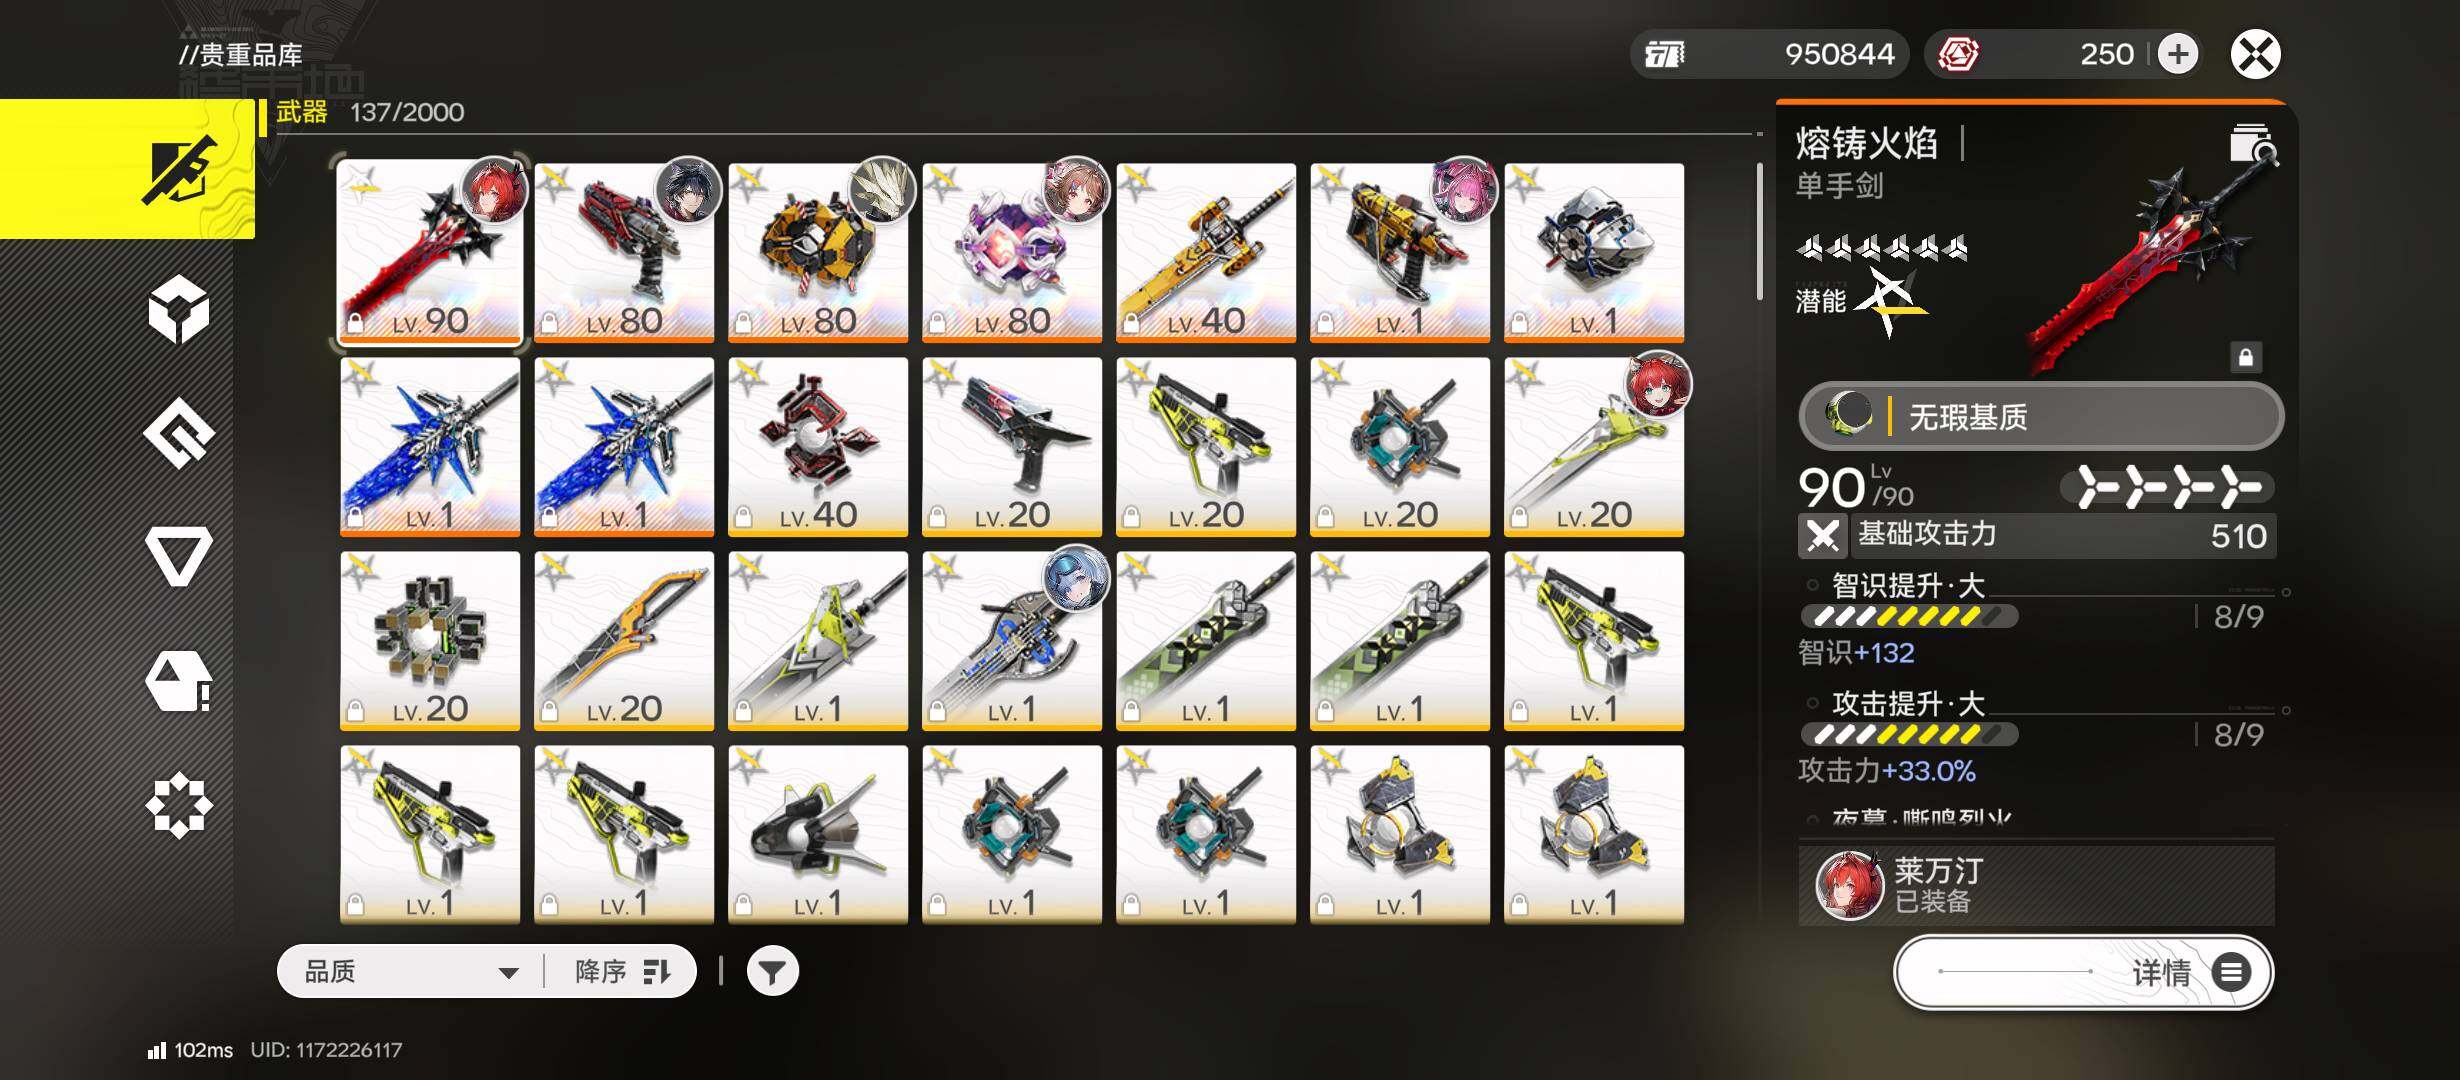Open the 无瑕基质 slot

pyautogui.click(x=2041, y=416)
